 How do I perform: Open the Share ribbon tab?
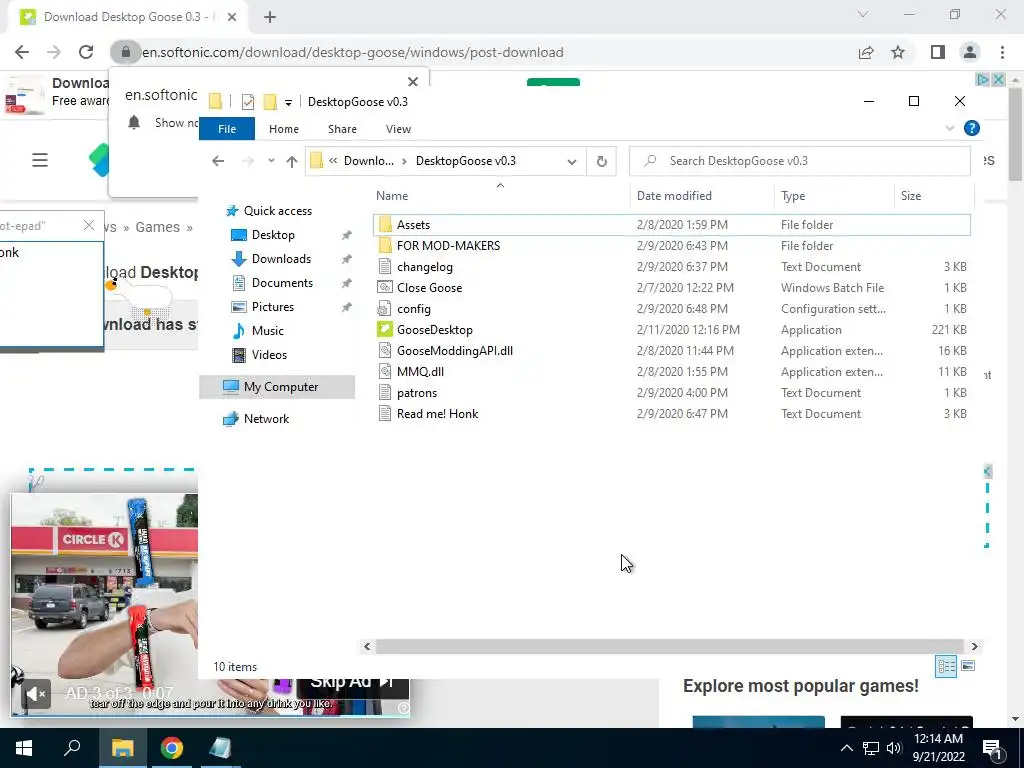click(342, 129)
